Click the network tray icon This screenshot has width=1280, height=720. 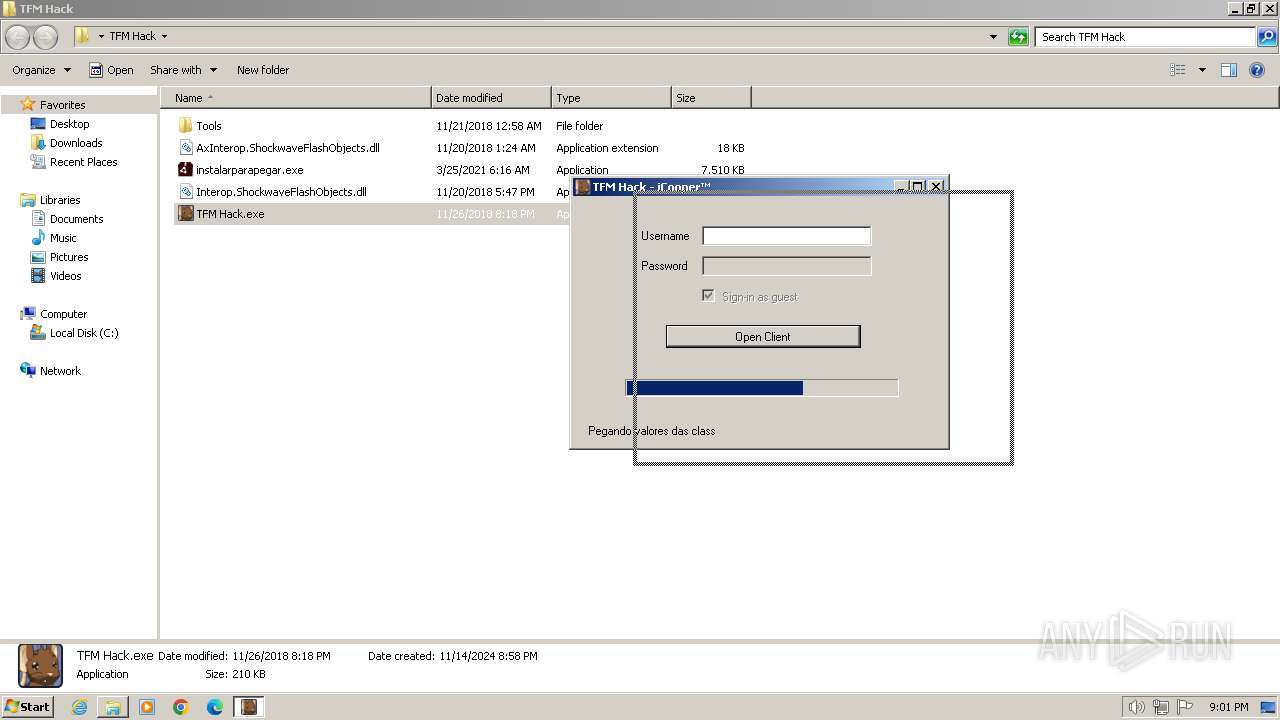1161,707
